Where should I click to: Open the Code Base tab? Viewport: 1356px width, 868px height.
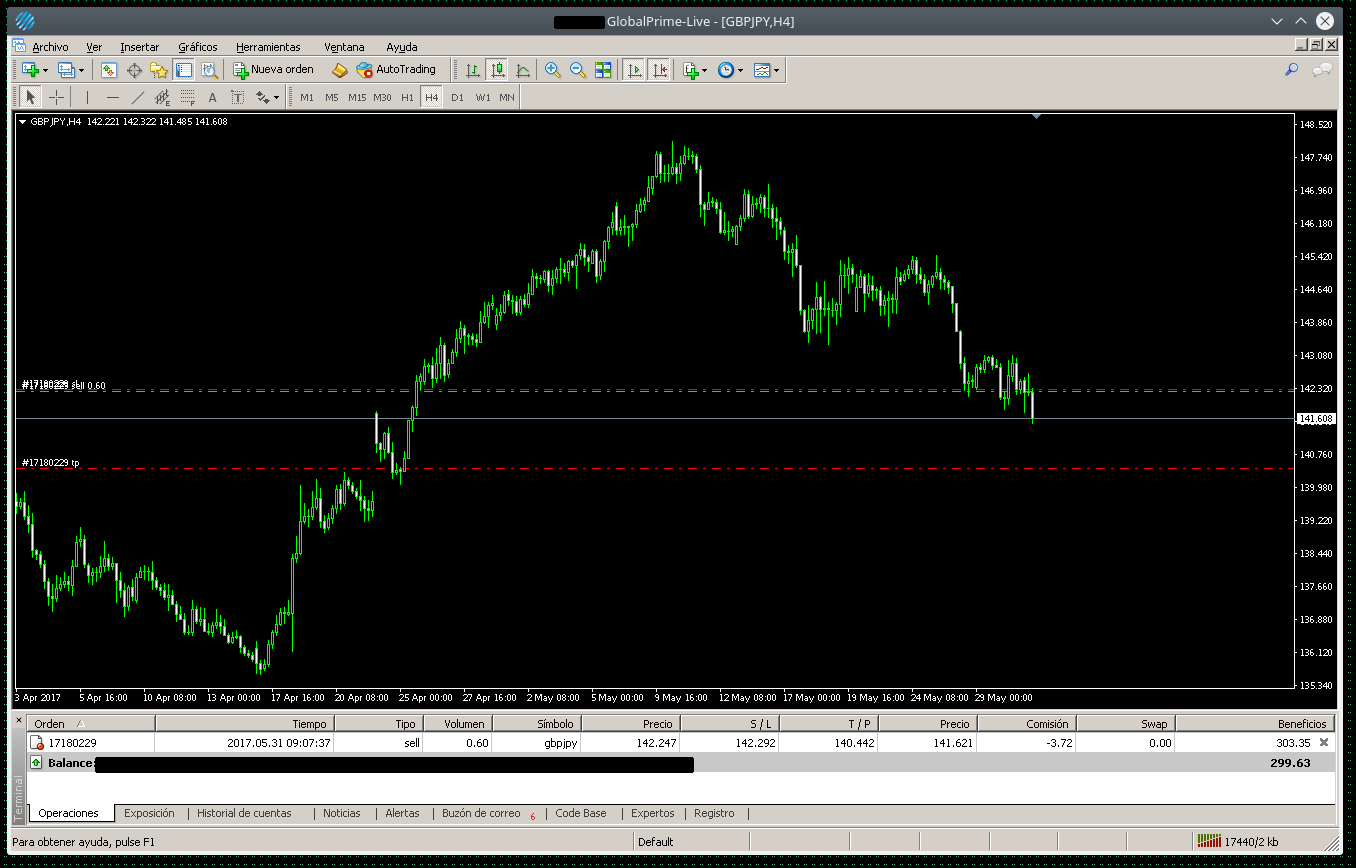point(581,813)
